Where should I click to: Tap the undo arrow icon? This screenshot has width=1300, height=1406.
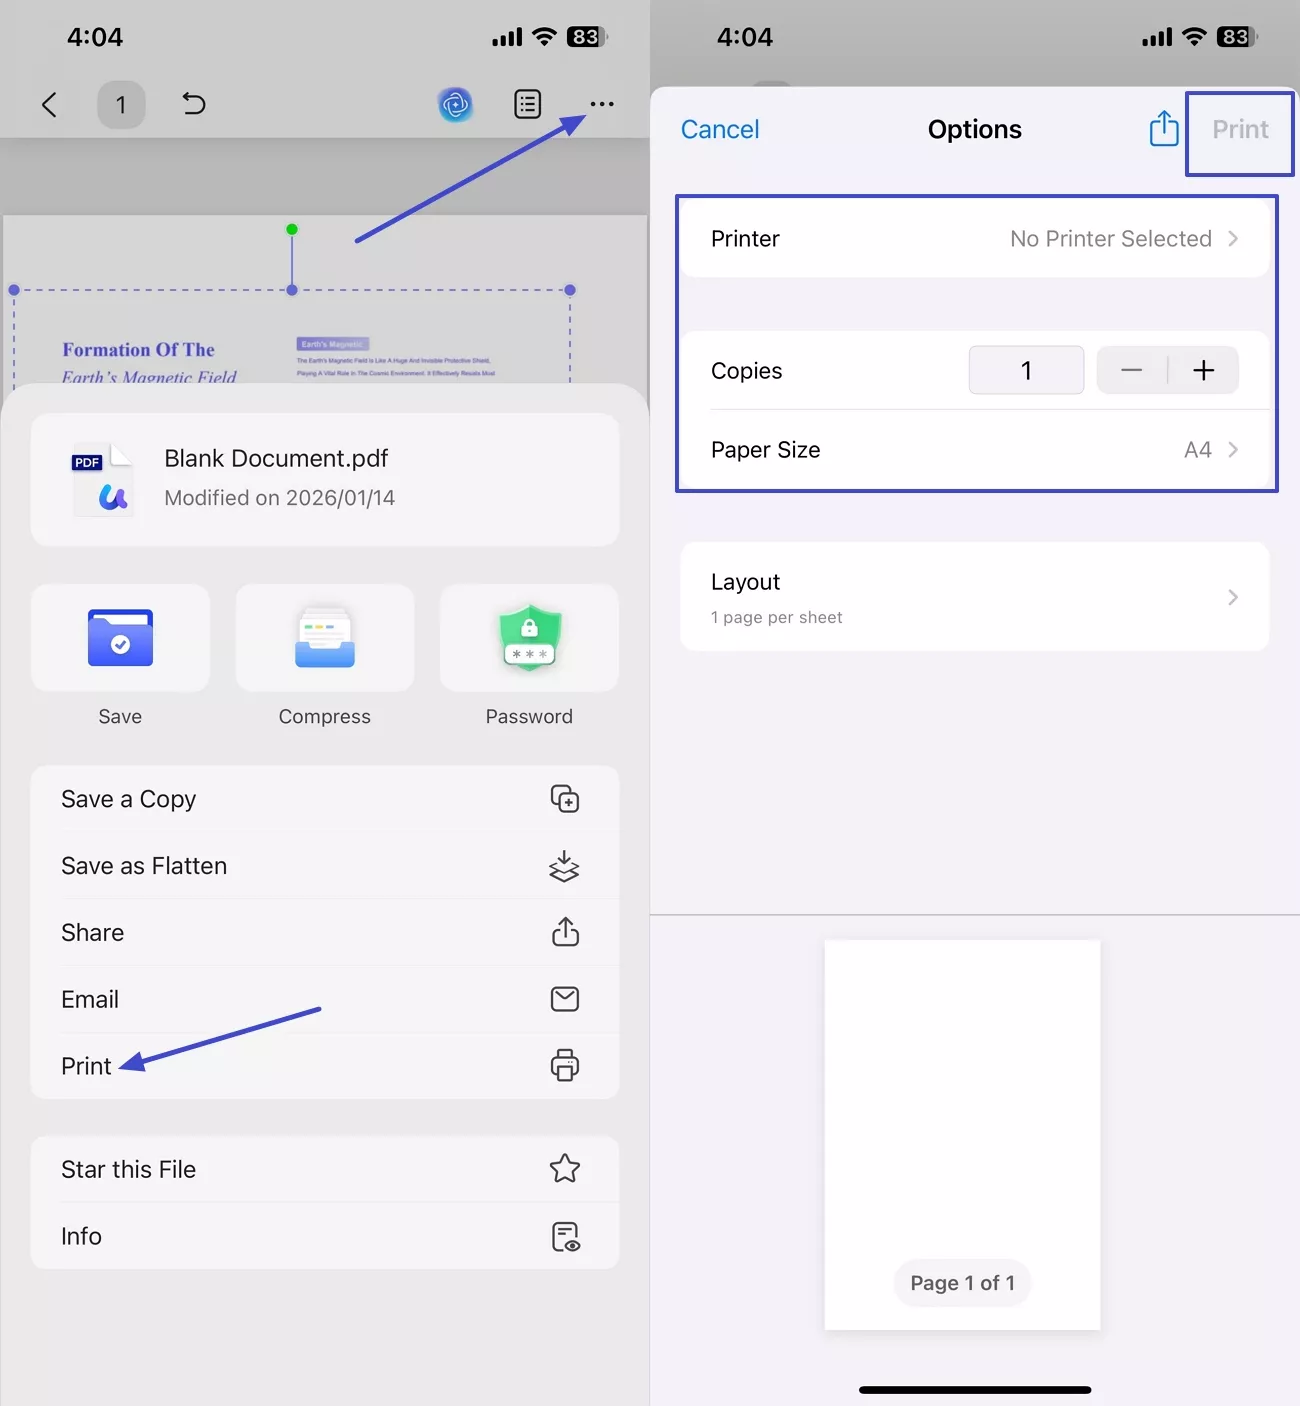194,104
